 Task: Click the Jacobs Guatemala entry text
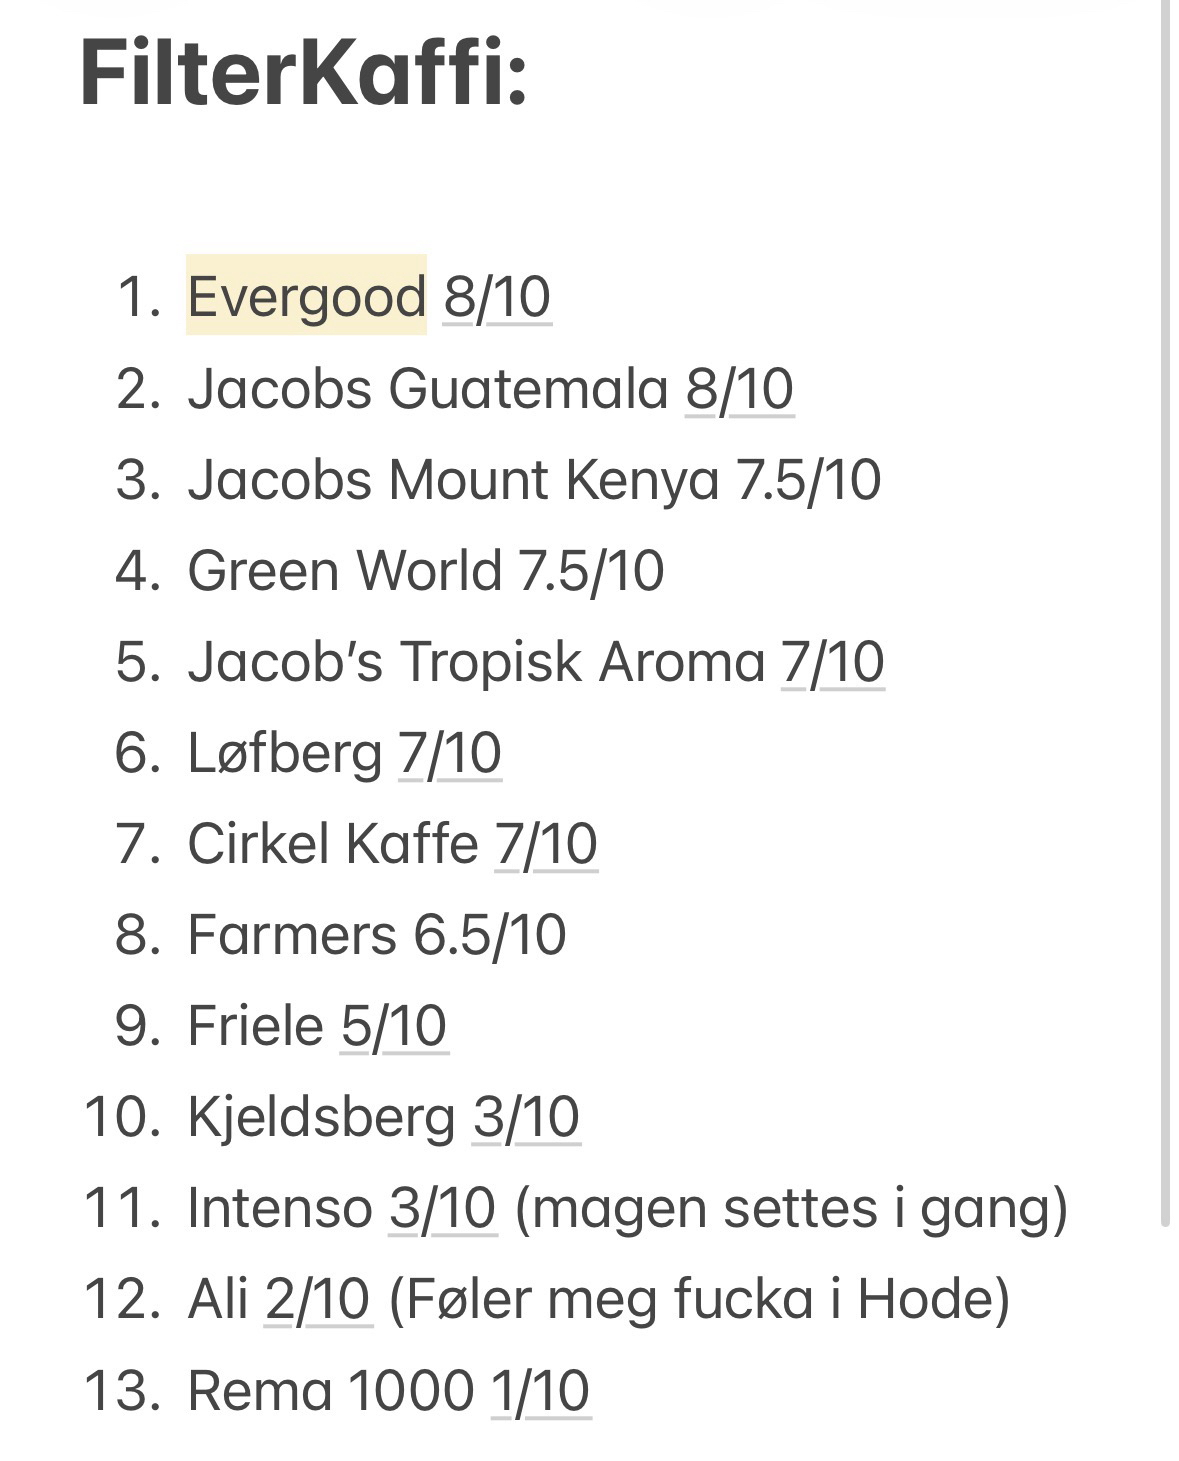pyautogui.click(x=427, y=388)
